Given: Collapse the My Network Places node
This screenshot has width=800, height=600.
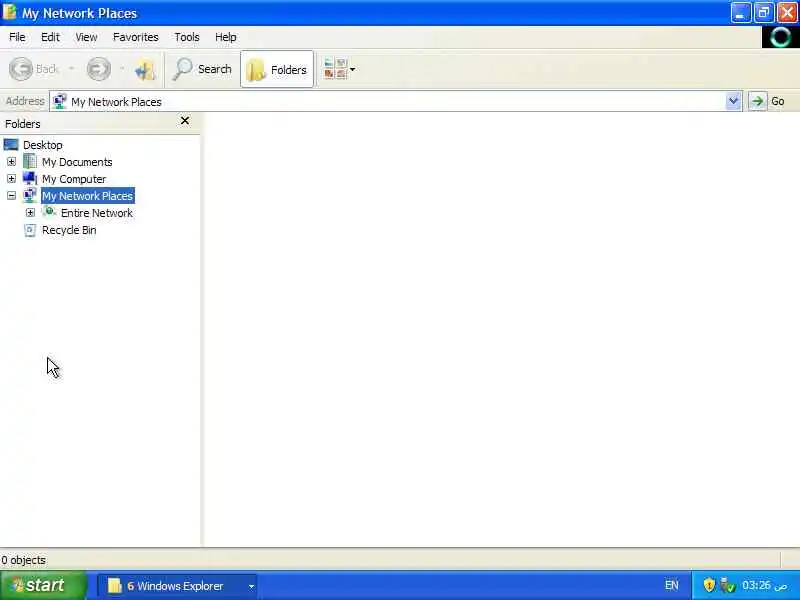Looking at the screenshot, I should pos(11,196).
